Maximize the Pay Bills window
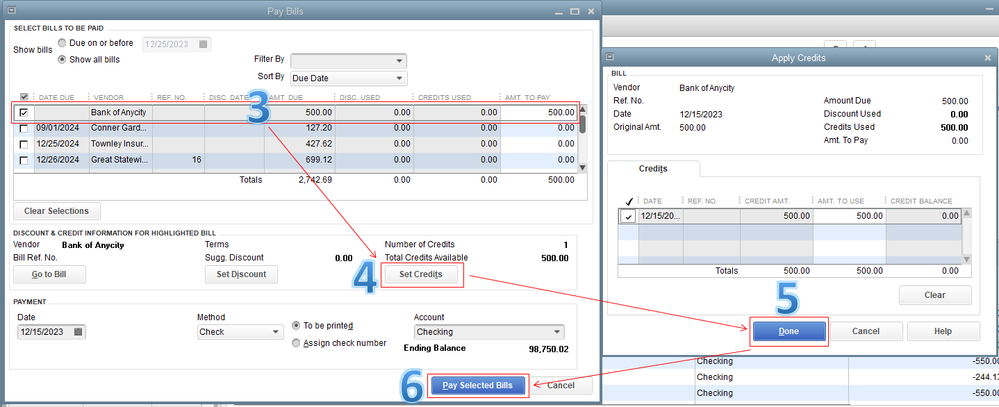Viewport: 999px width, 407px height. point(575,11)
